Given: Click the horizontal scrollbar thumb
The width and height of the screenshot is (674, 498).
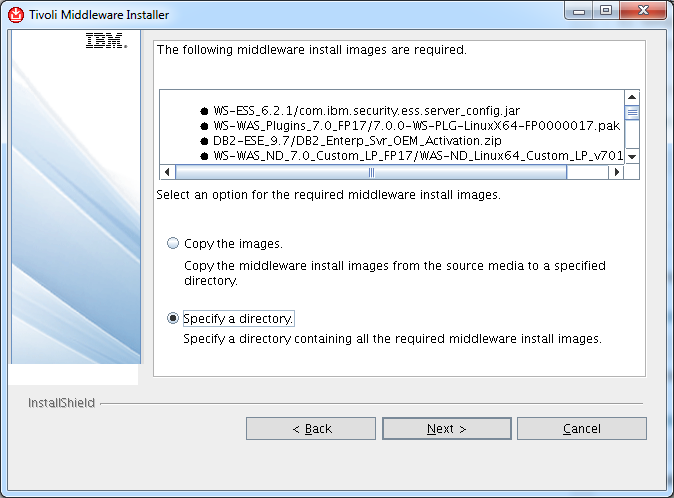Looking at the screenshot, I should pos(371,172).
